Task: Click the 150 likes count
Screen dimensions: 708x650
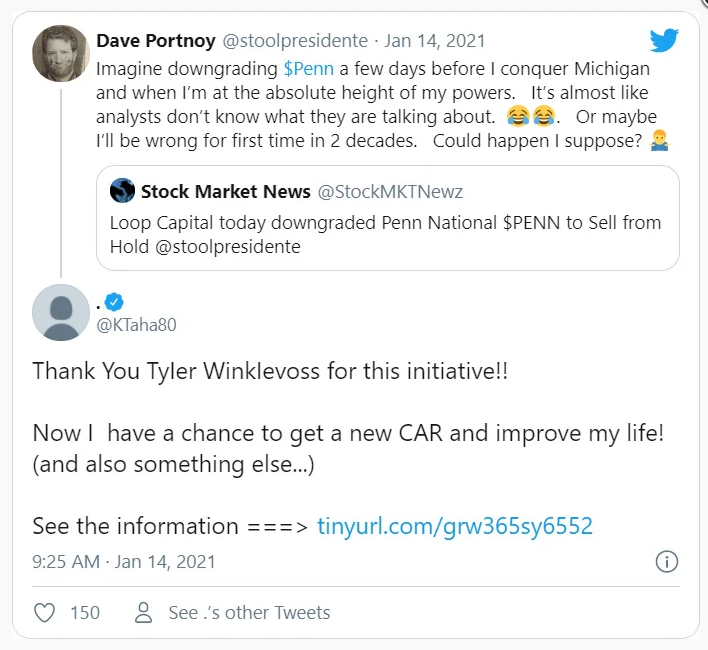Action: pos(85,612)
